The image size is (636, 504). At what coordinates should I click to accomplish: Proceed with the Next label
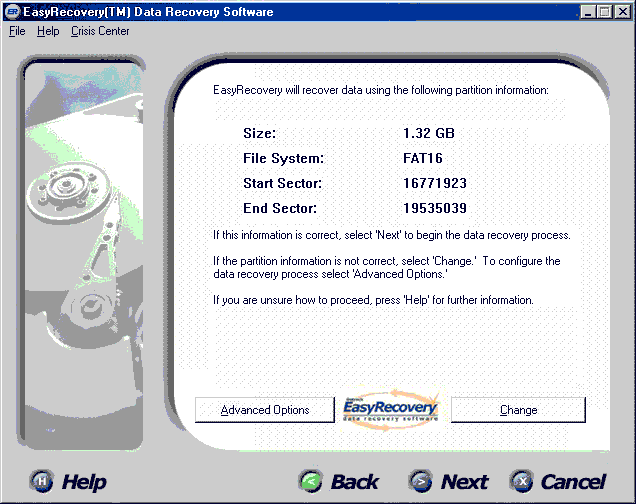pos(464,482)
